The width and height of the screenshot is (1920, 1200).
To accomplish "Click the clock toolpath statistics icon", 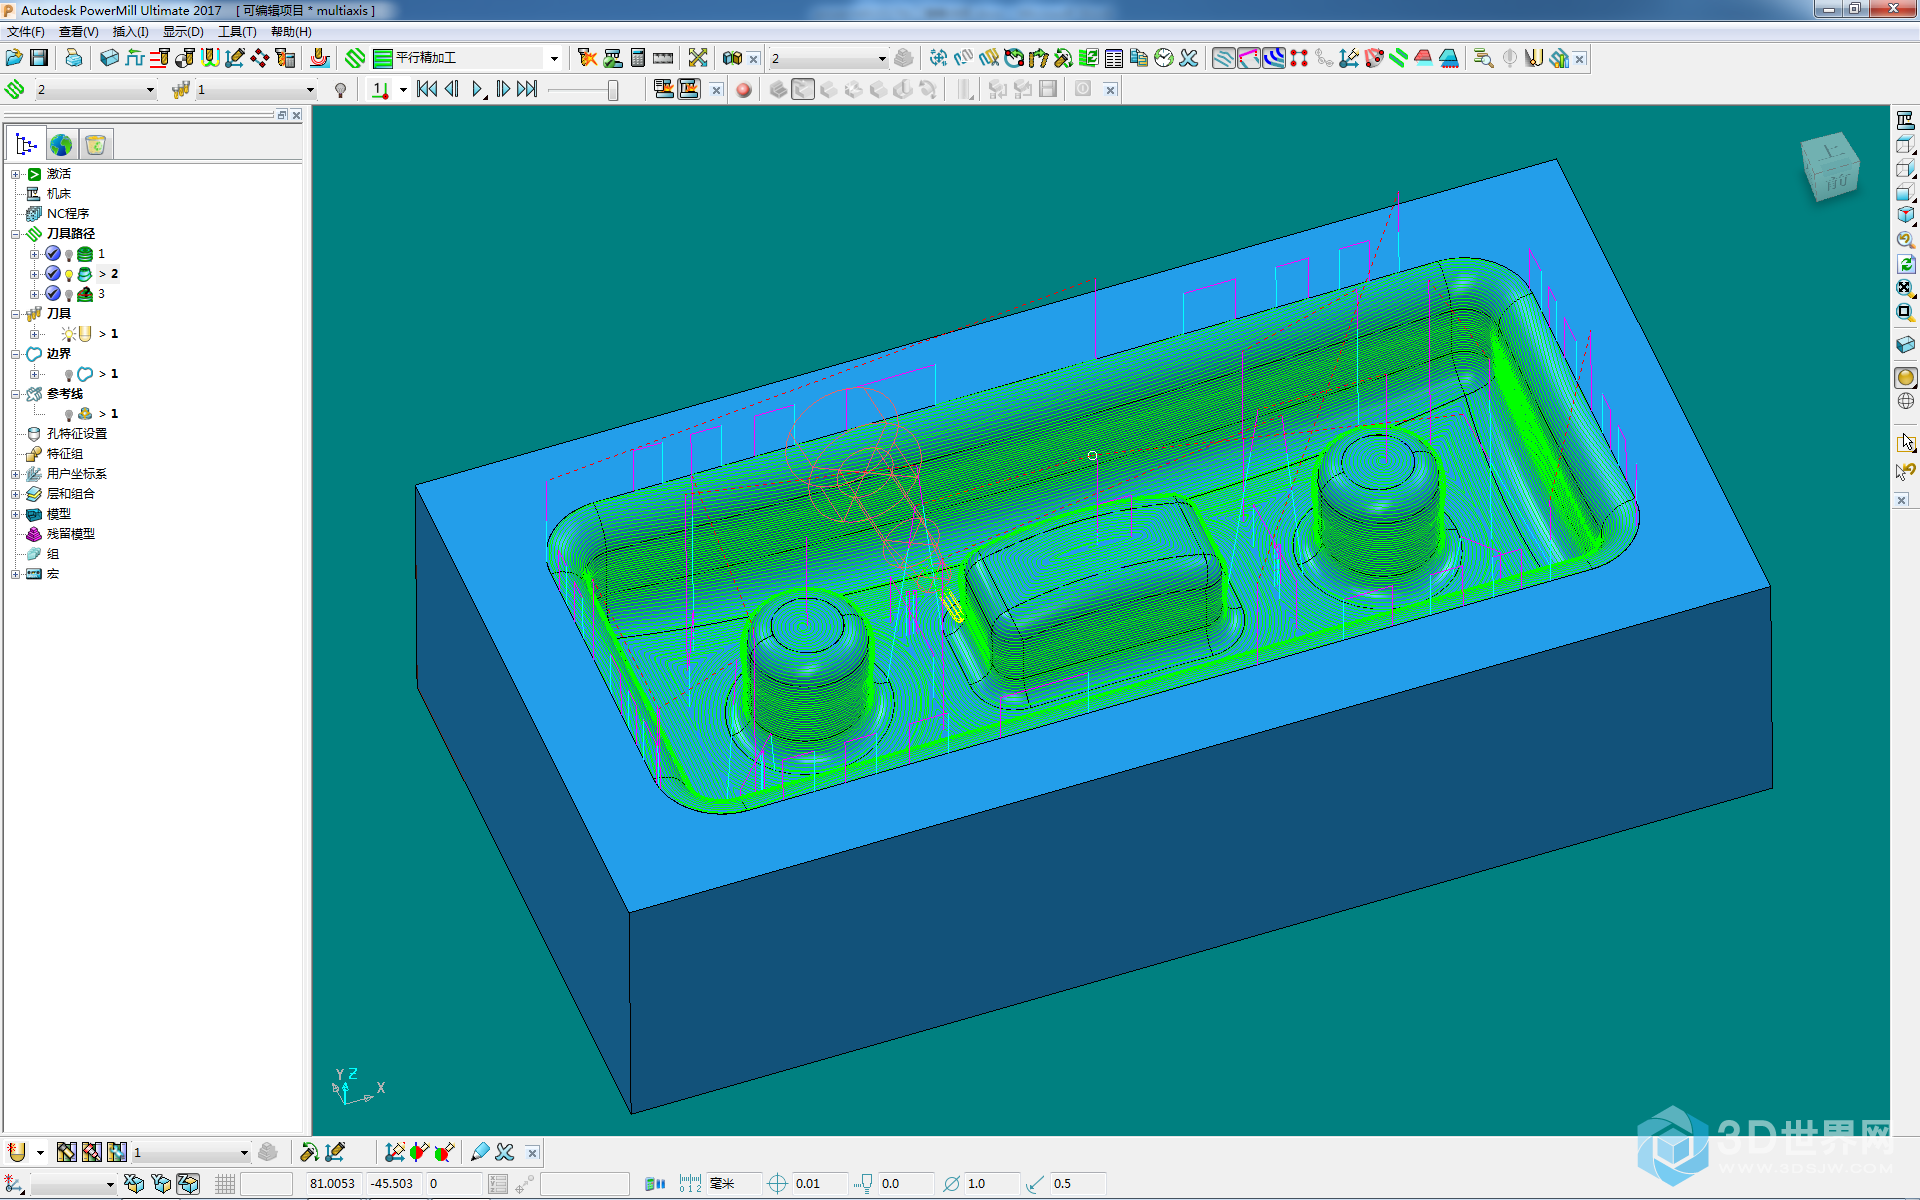I will [x=1164, y=58].
